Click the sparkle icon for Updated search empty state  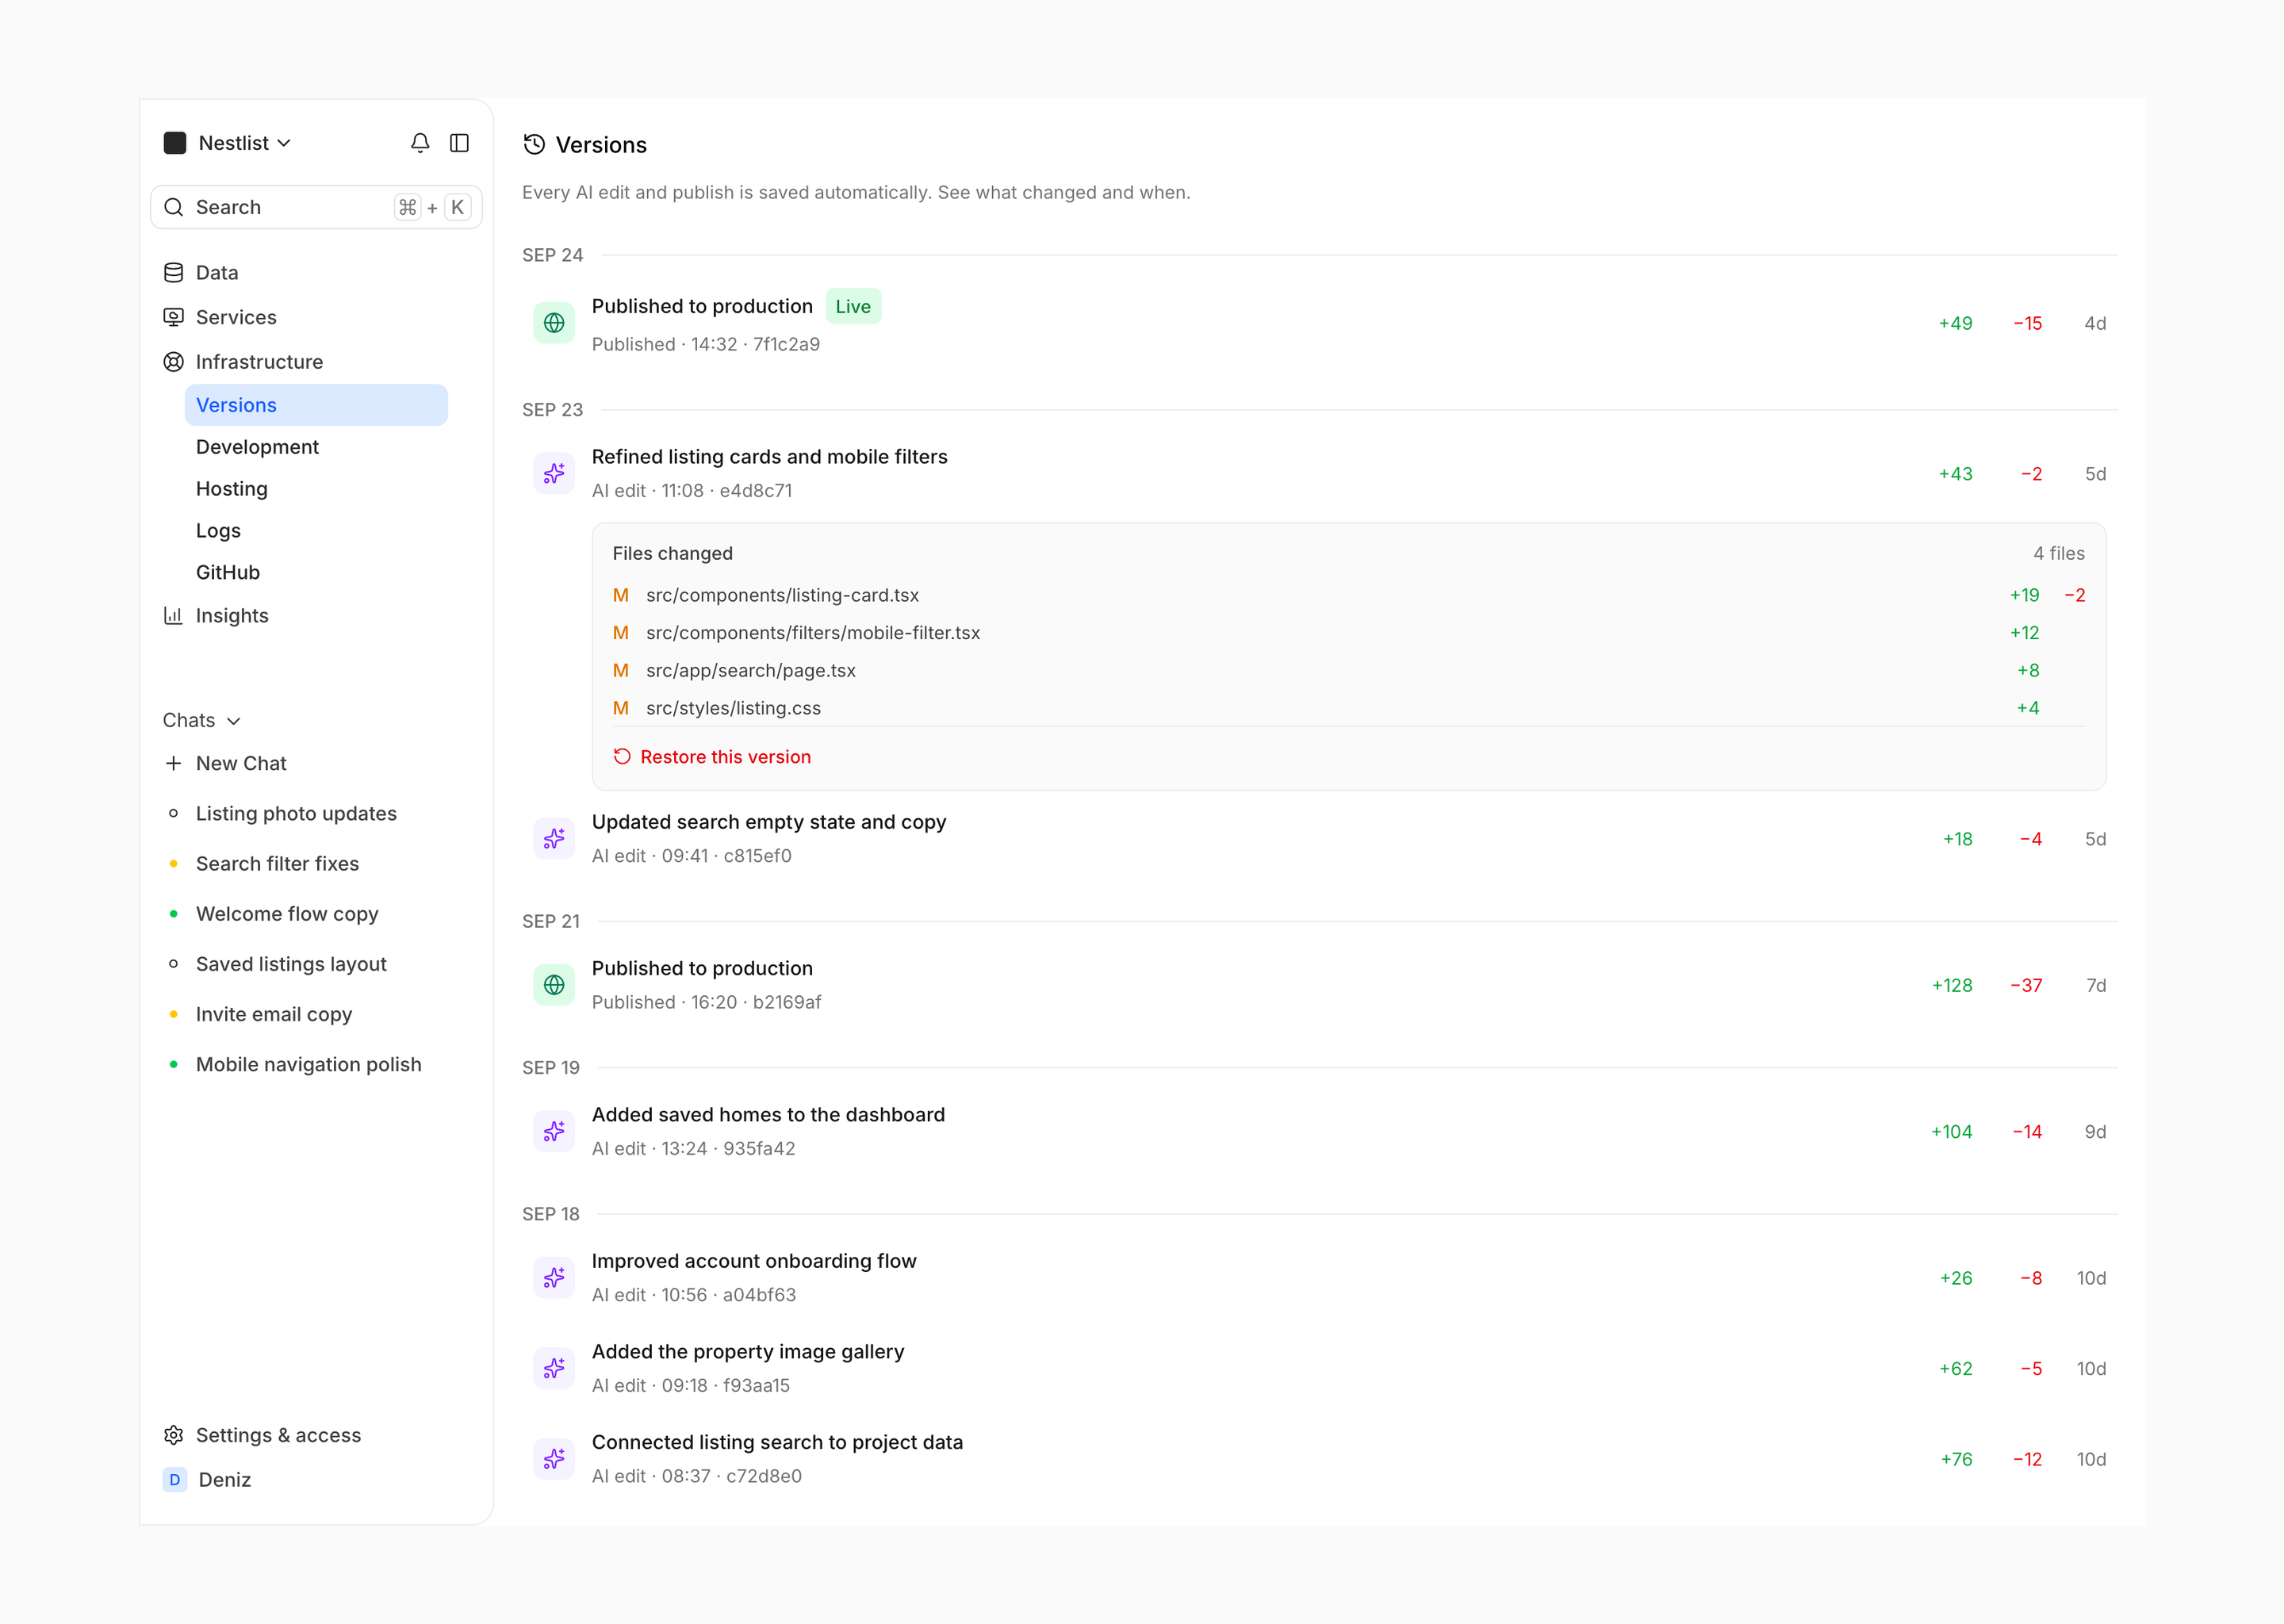coord(554,838)
